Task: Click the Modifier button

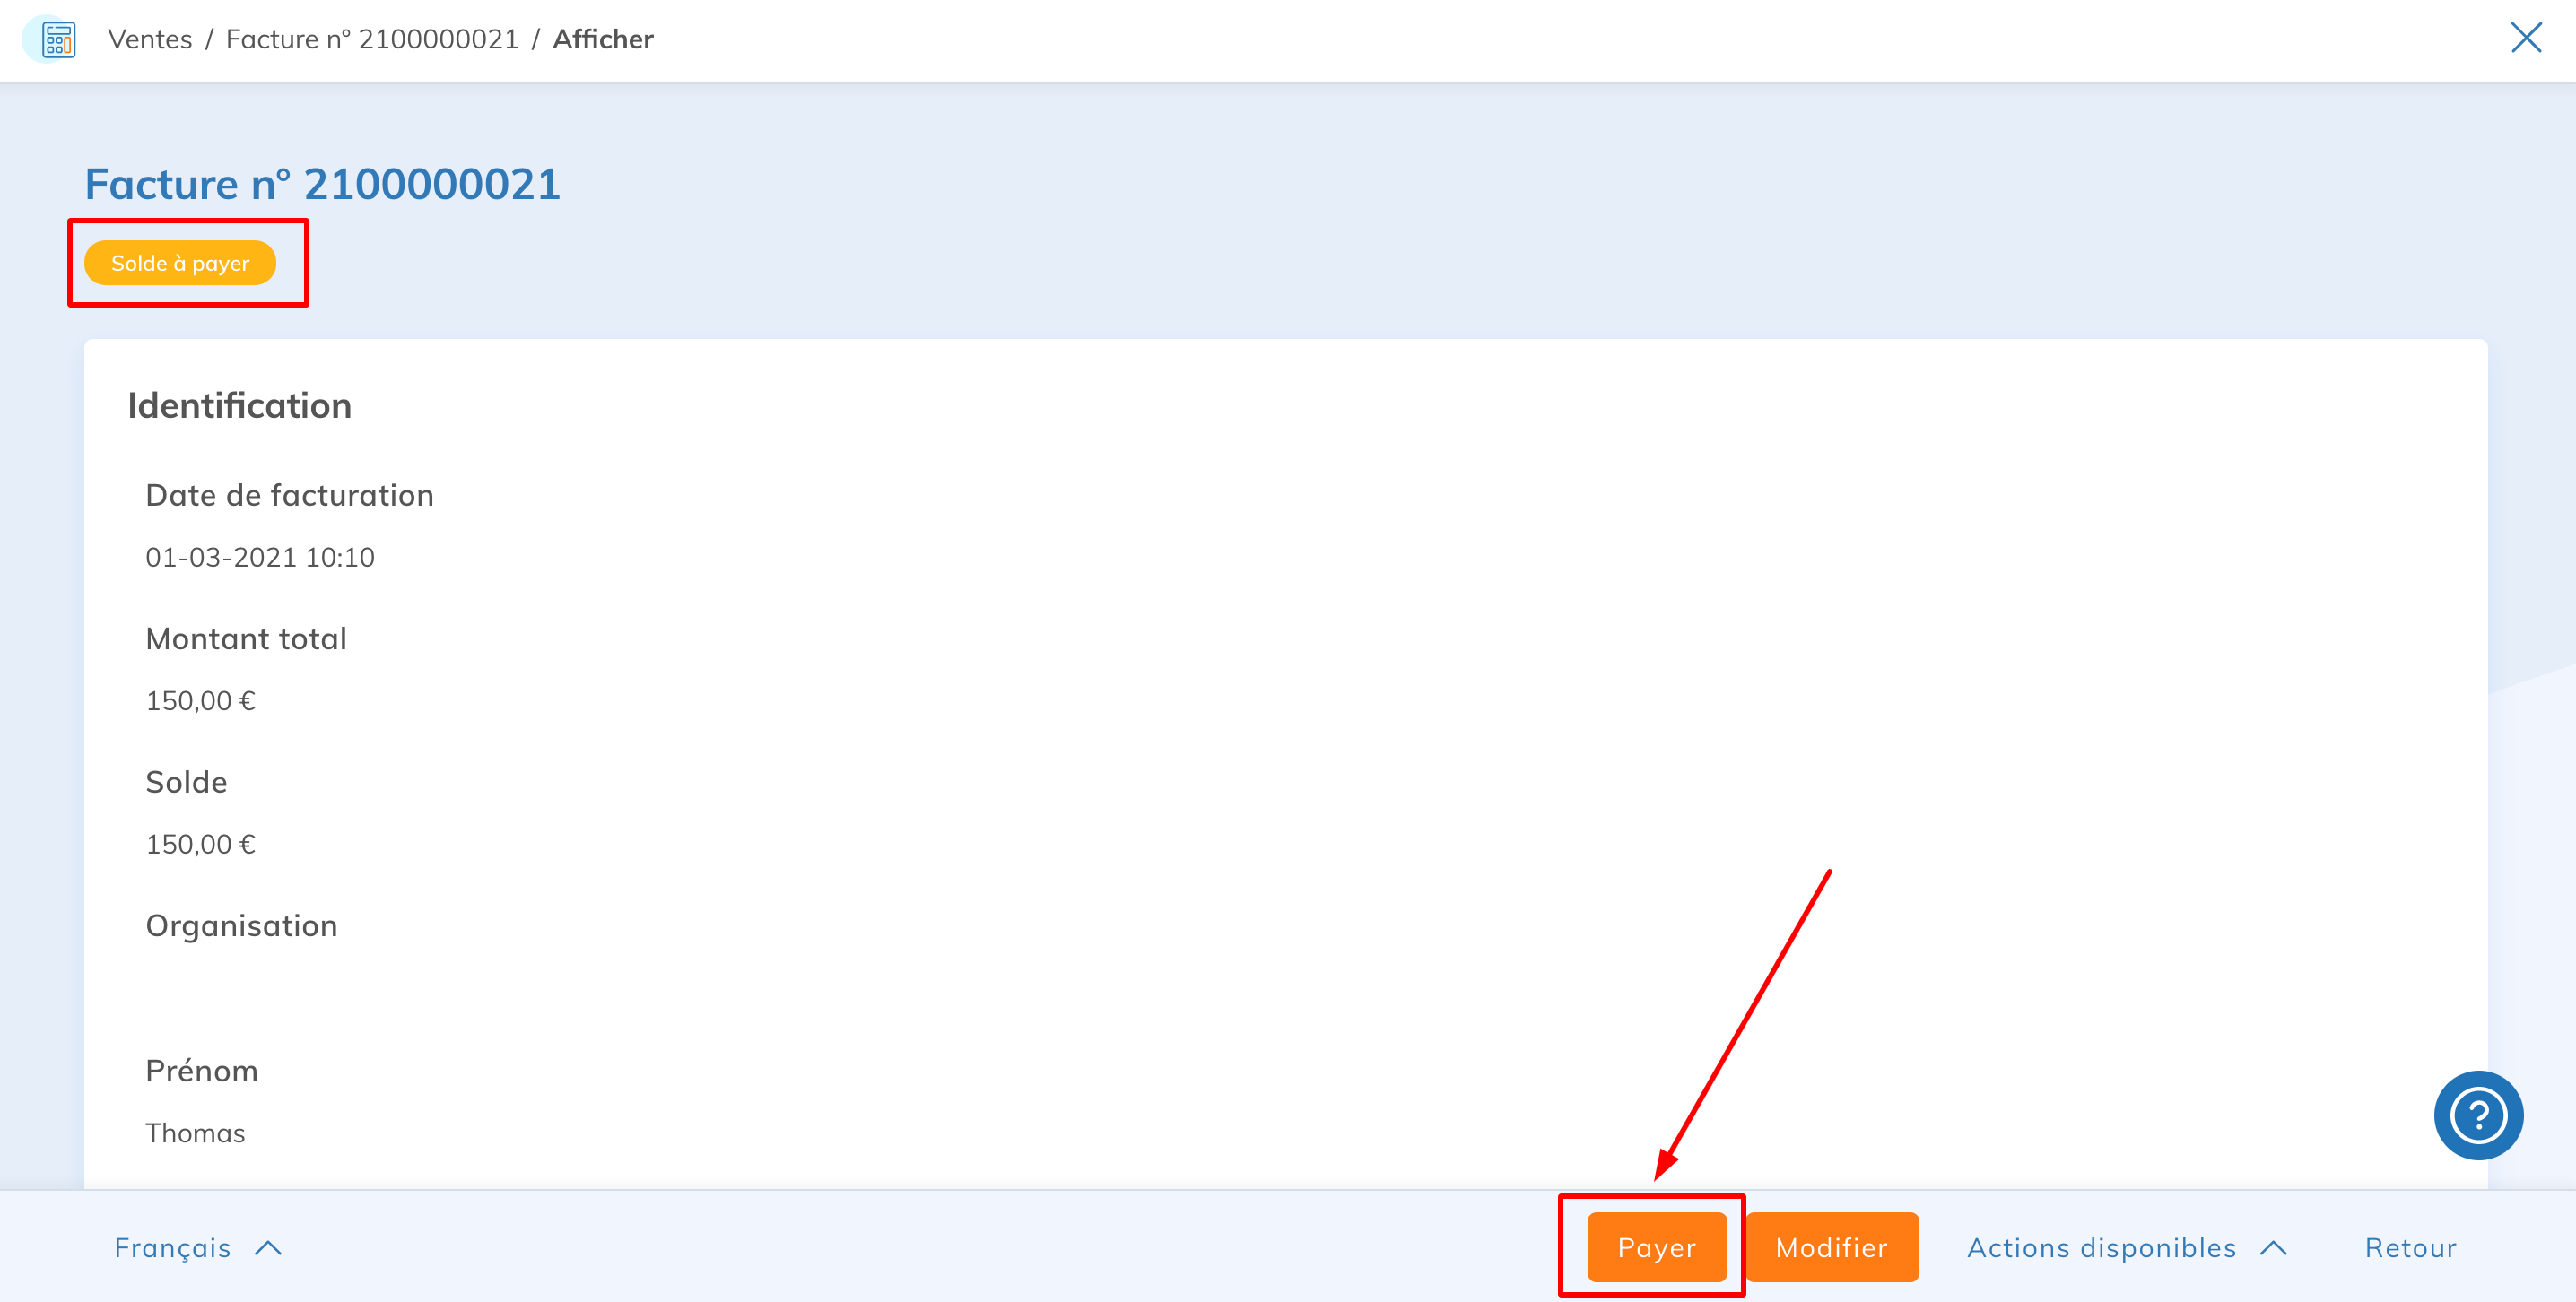Action: click(1832, 1247)
